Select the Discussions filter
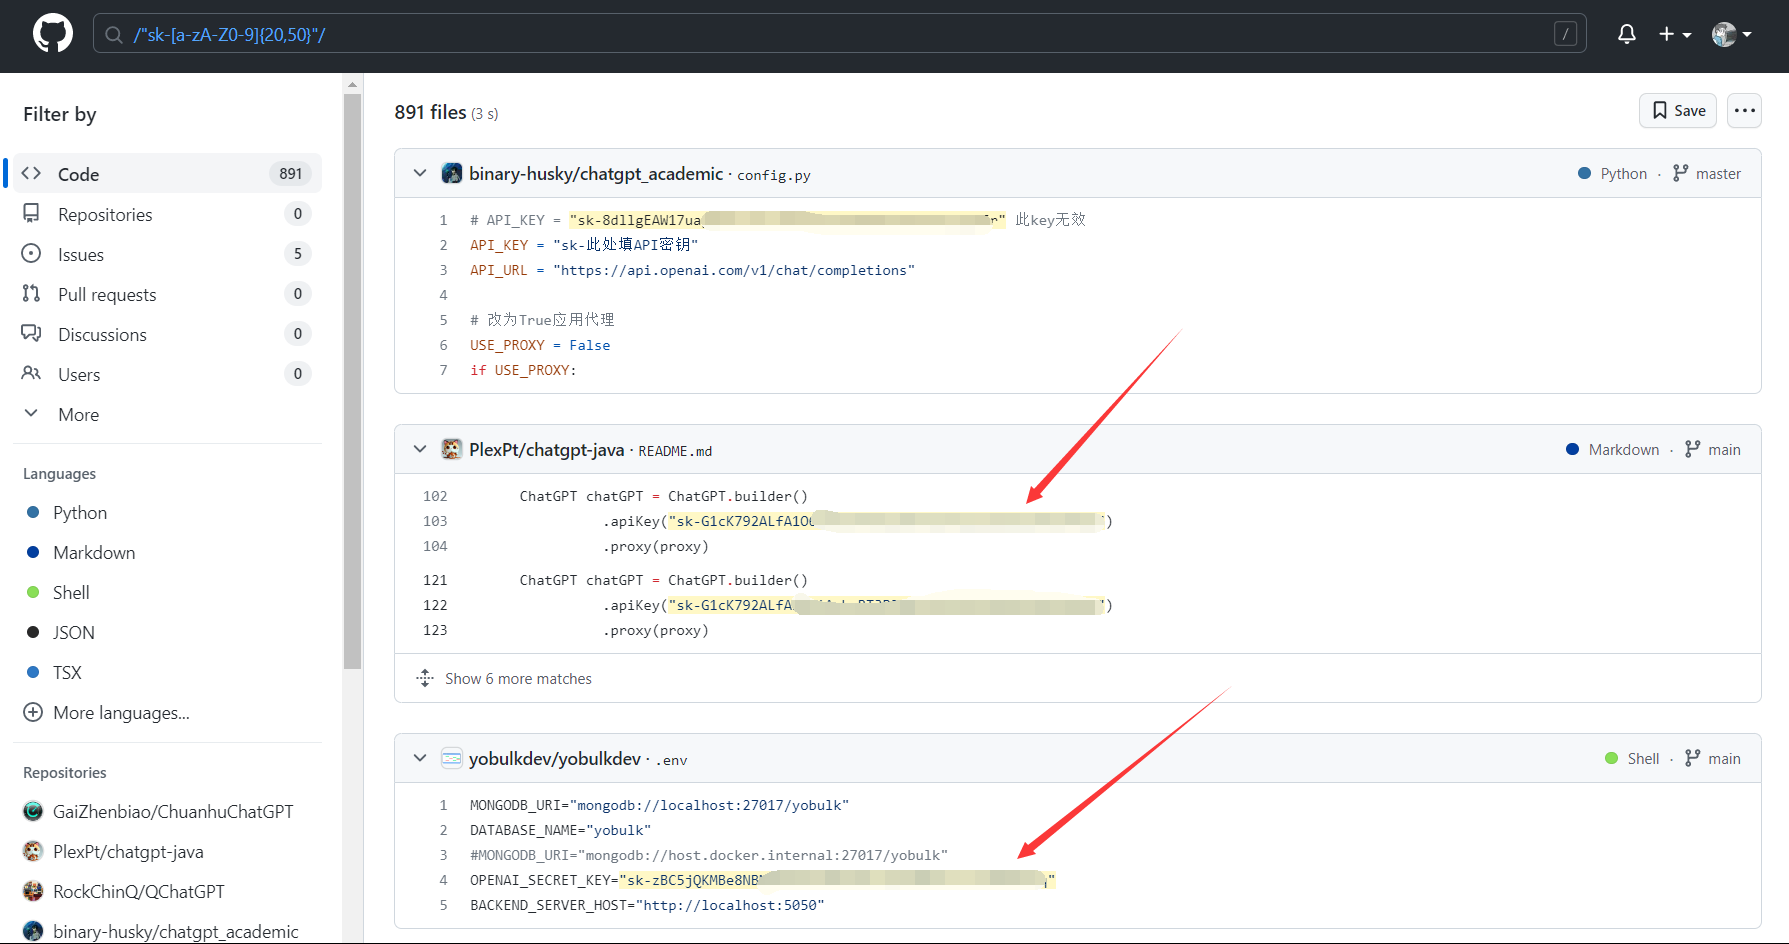 (x=168, y=334)
